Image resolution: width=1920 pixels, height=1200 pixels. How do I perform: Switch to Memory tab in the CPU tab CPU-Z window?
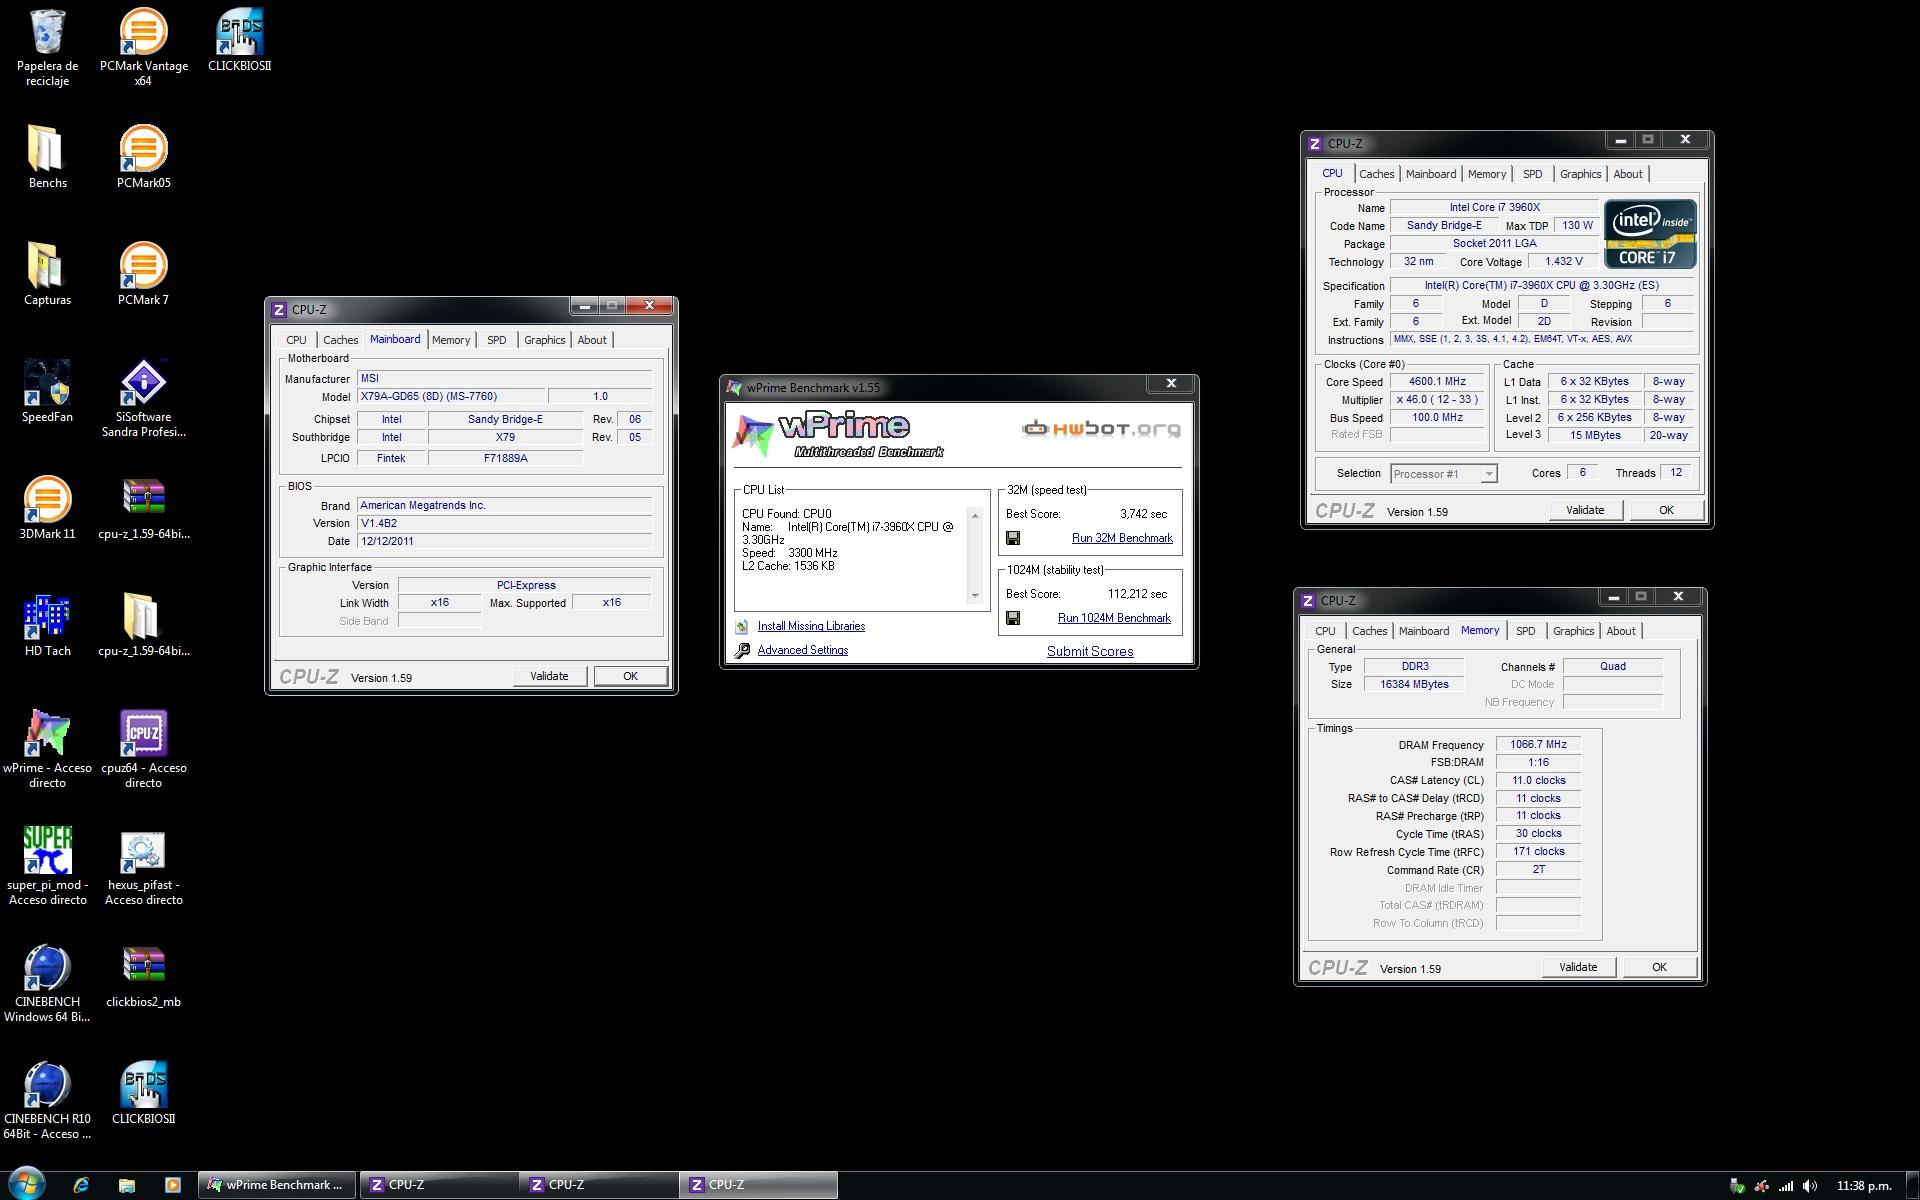pyautogui.click(x=1486, y=174)
